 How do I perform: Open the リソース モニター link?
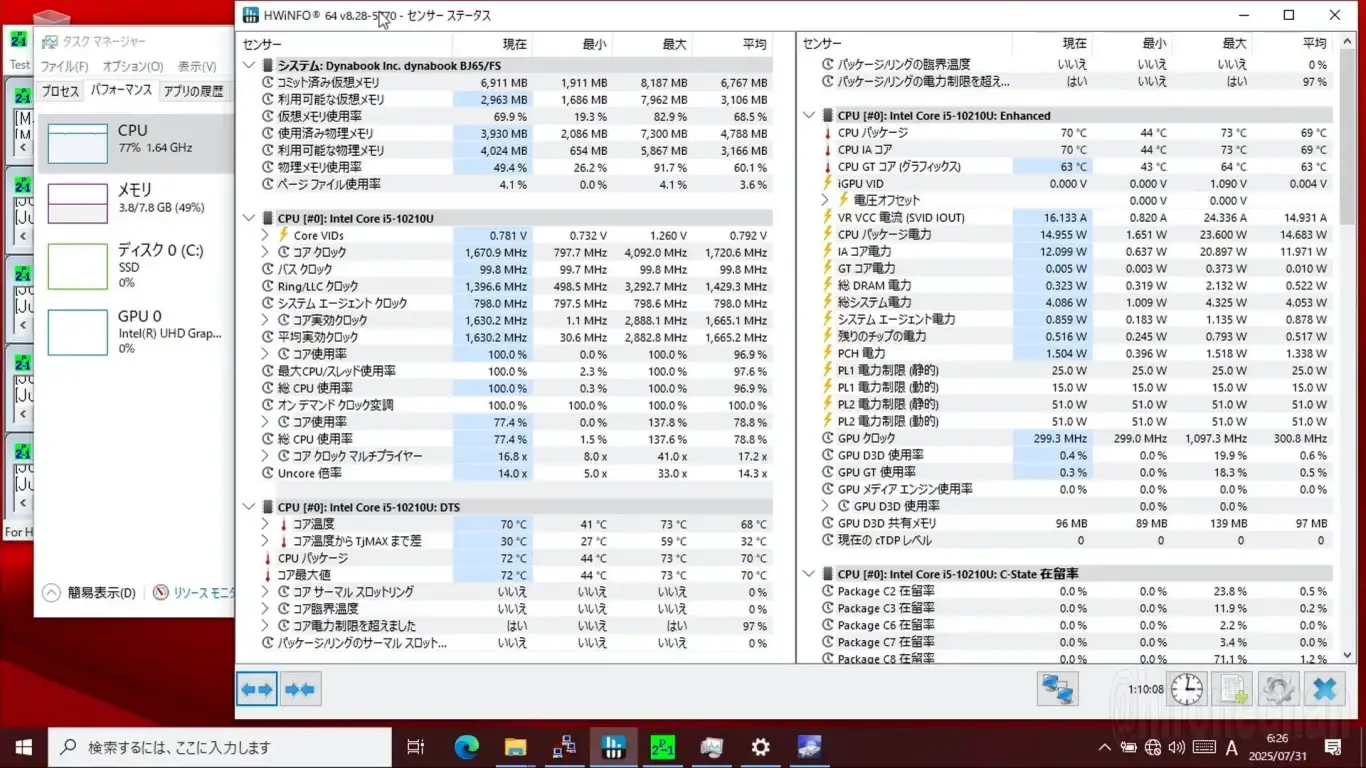(x=194, y=593)
